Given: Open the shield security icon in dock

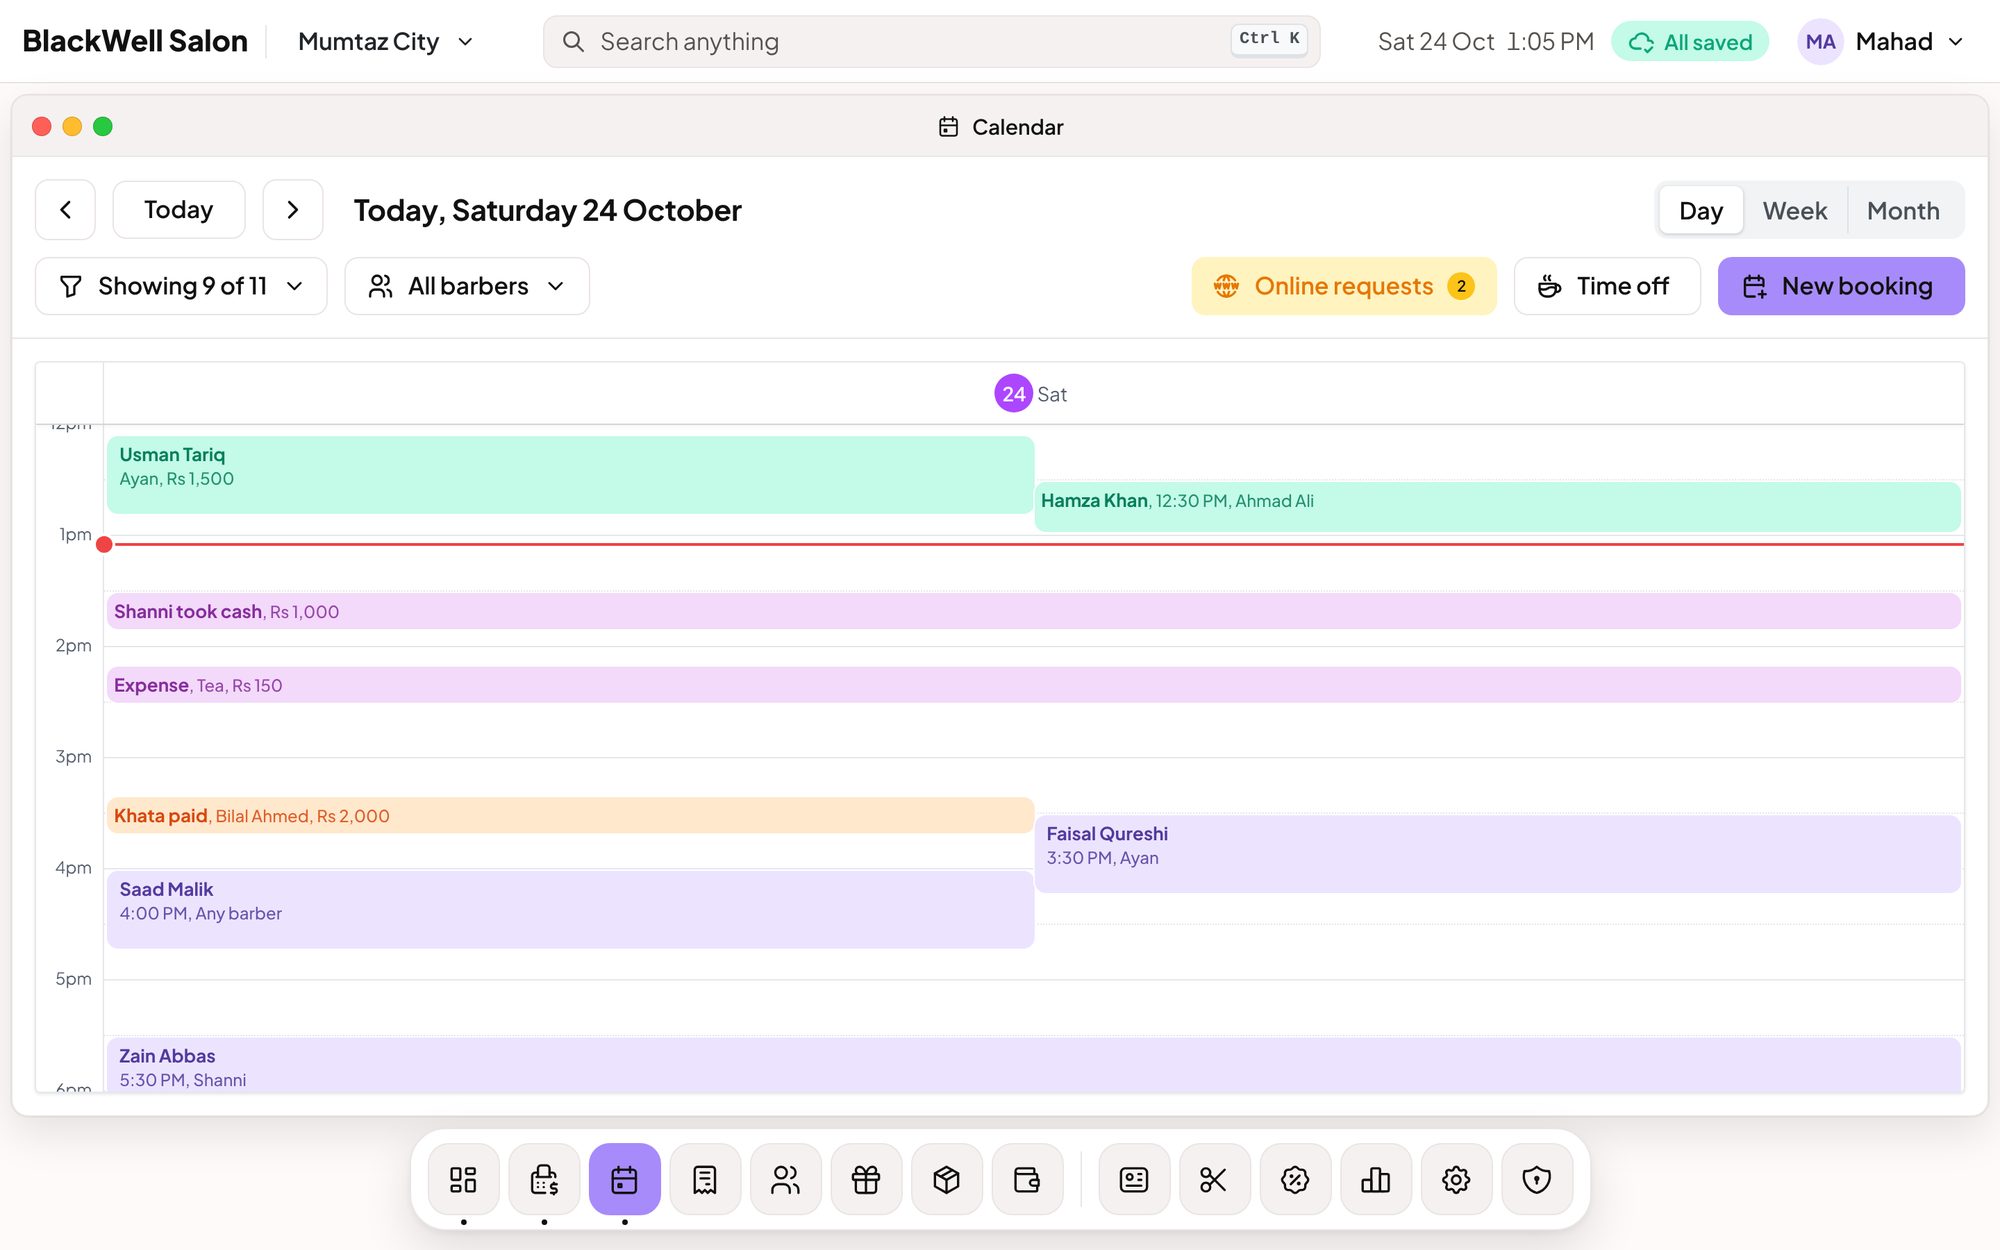Looking at the screenshot, I should point(1536,1179).
